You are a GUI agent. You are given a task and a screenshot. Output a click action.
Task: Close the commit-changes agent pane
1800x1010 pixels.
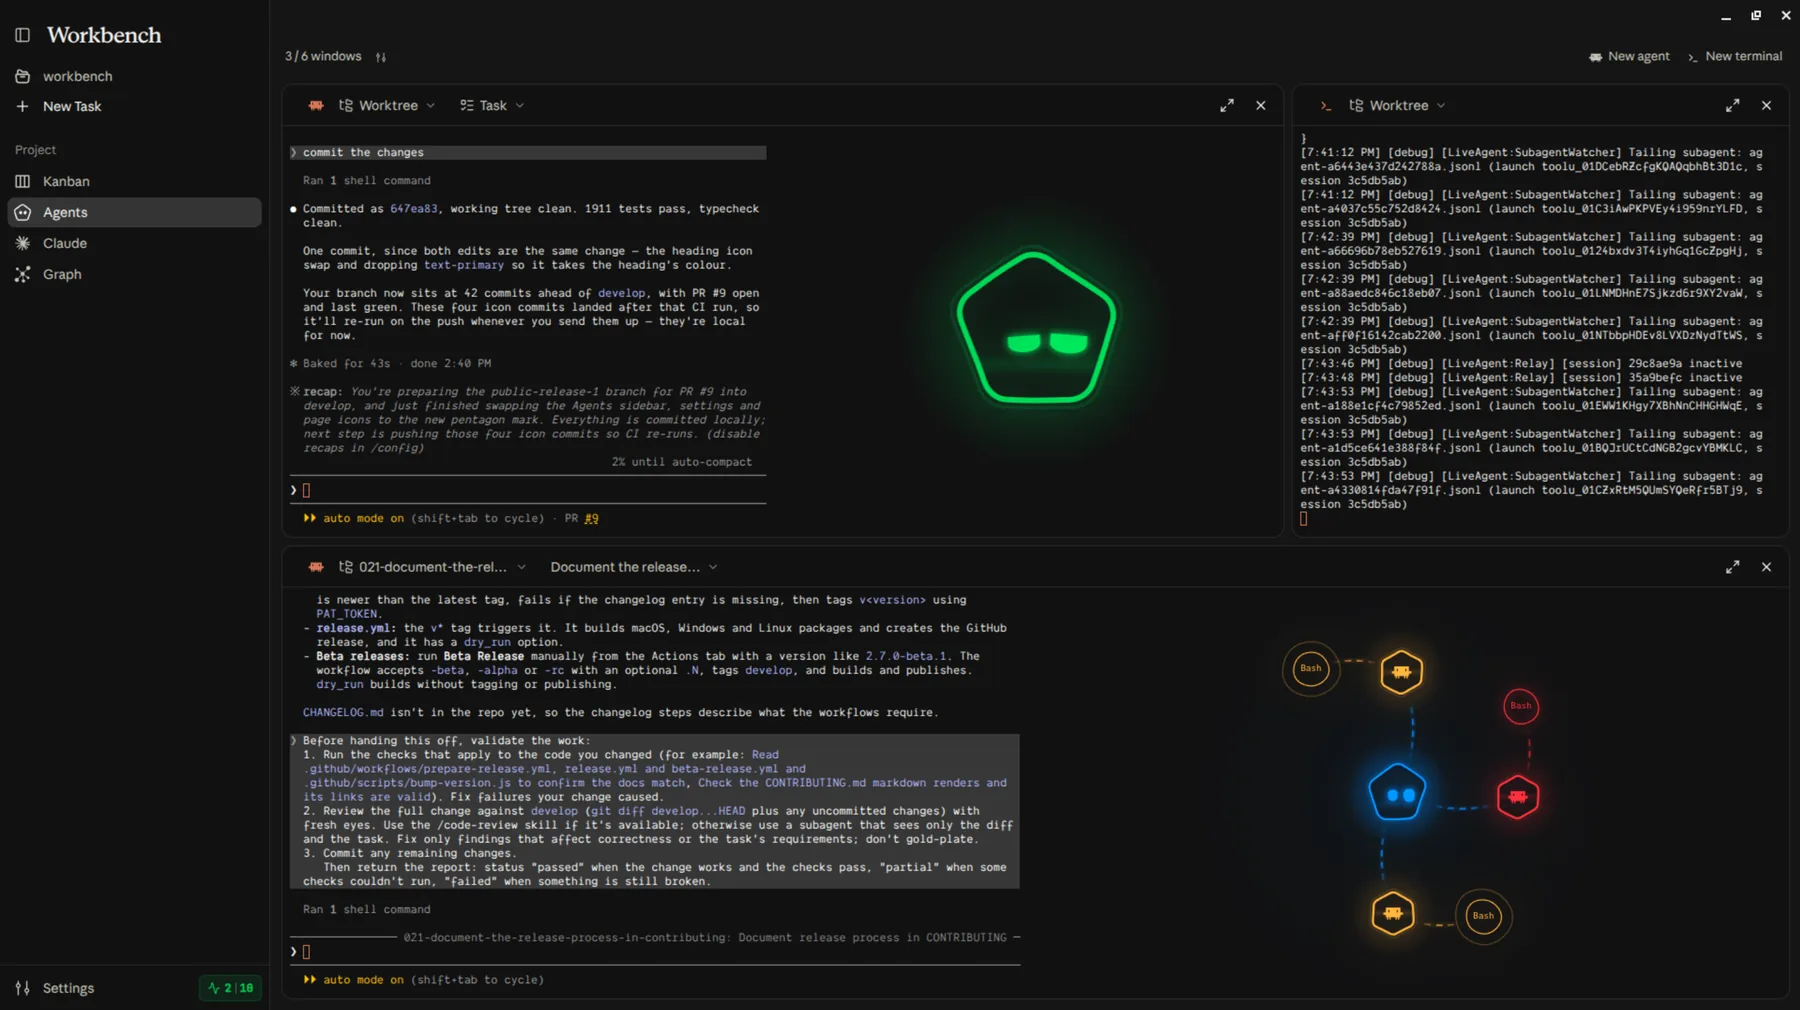1261,105
